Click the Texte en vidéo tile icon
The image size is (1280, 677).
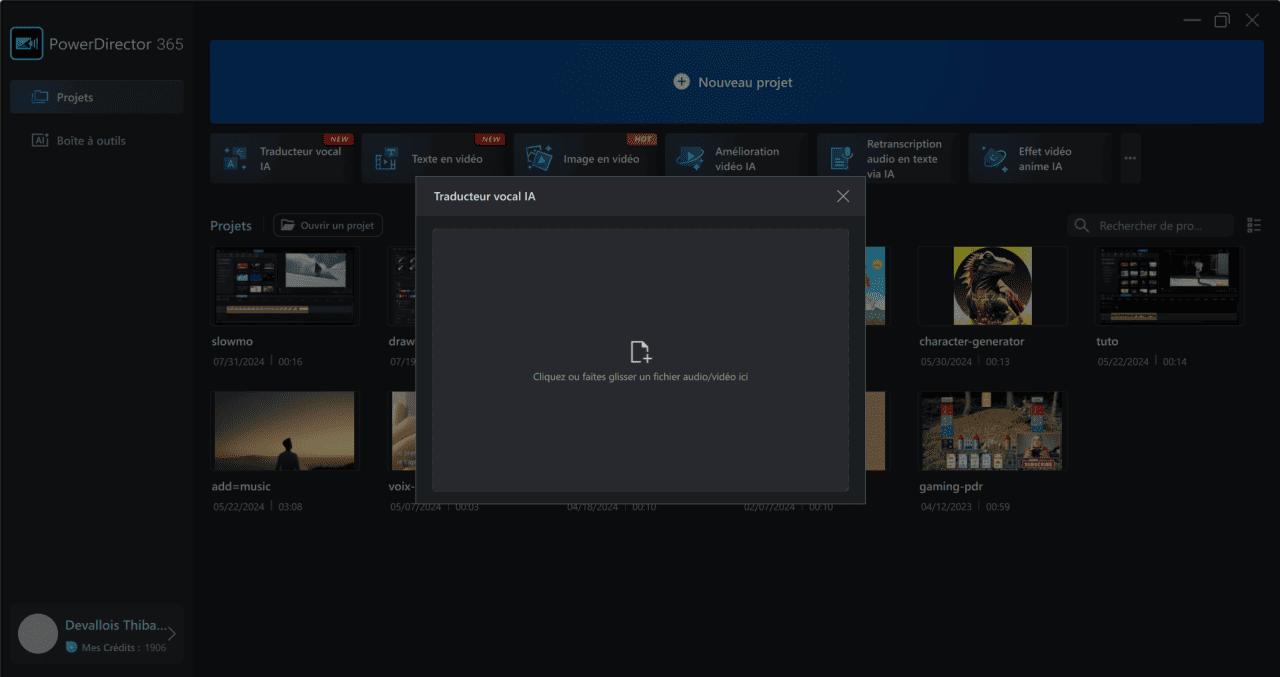pyautogui.click(x=386, y=159)
